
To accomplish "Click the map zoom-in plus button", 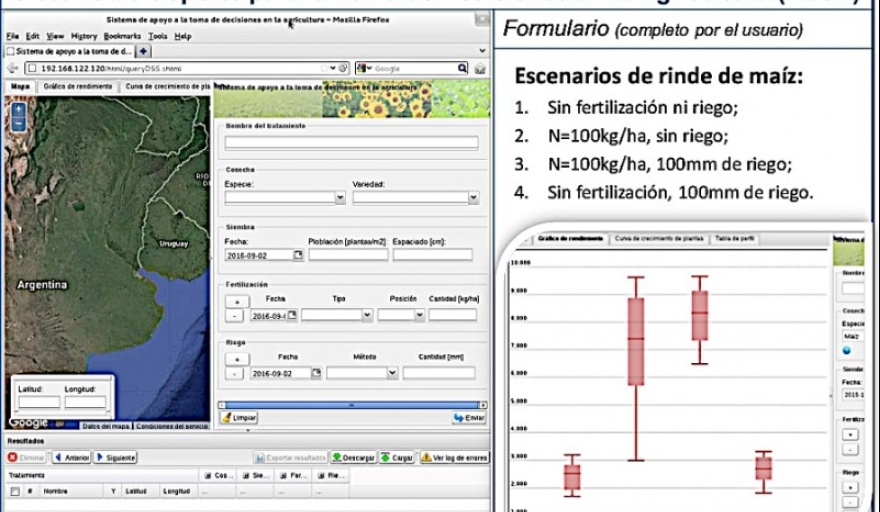I will click(x=20, y=108).
